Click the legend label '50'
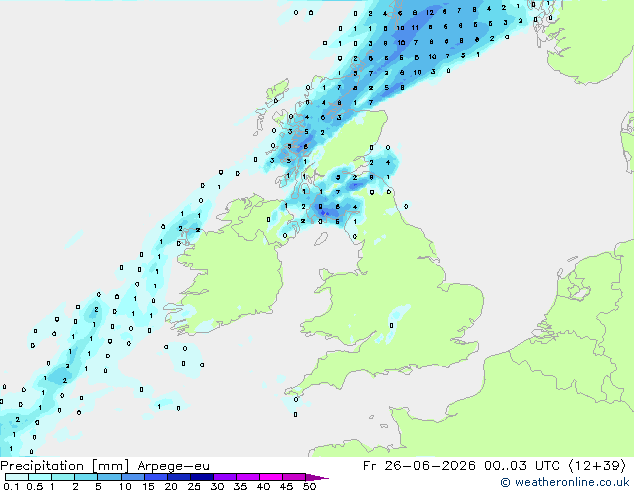This screenshot has width=634, height=490. click(x=309, y=486)
